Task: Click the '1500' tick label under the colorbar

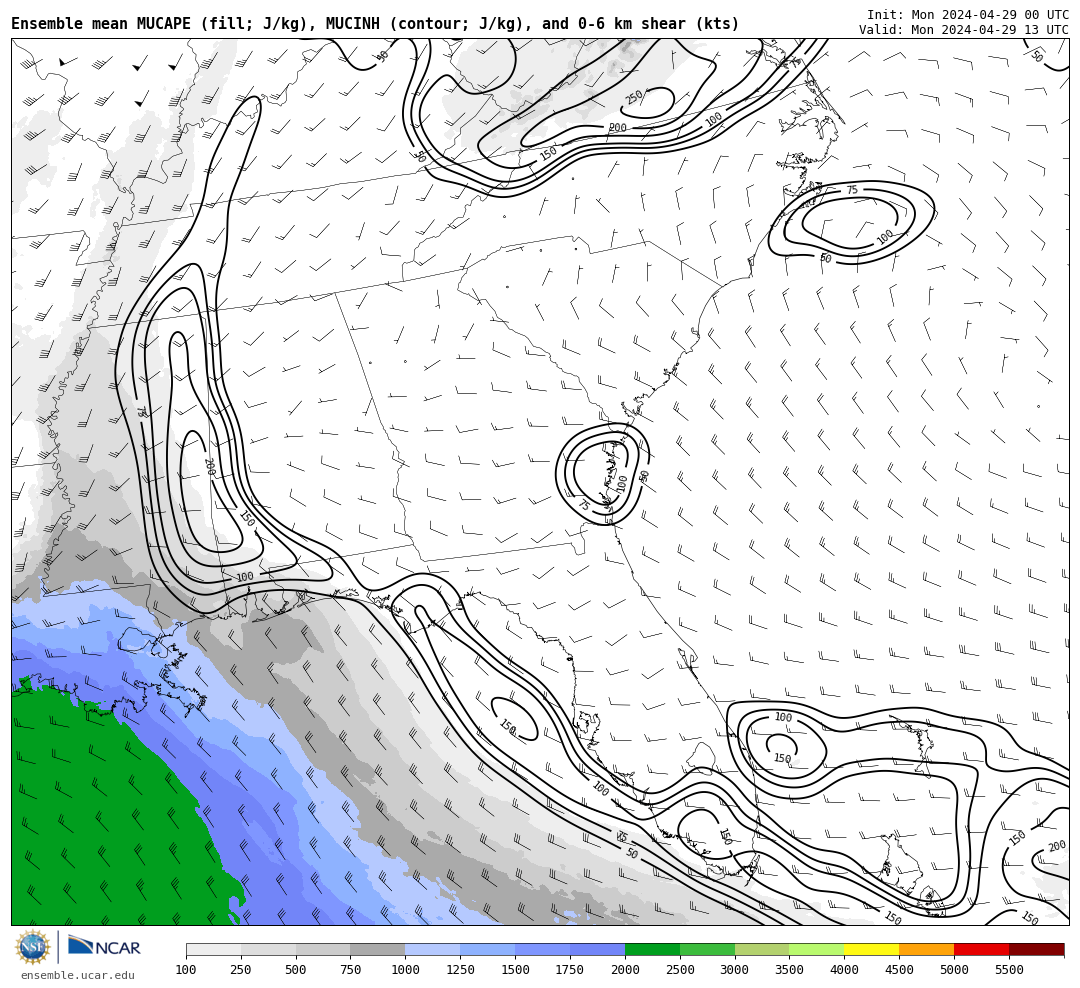Action: tap(515, 970)
